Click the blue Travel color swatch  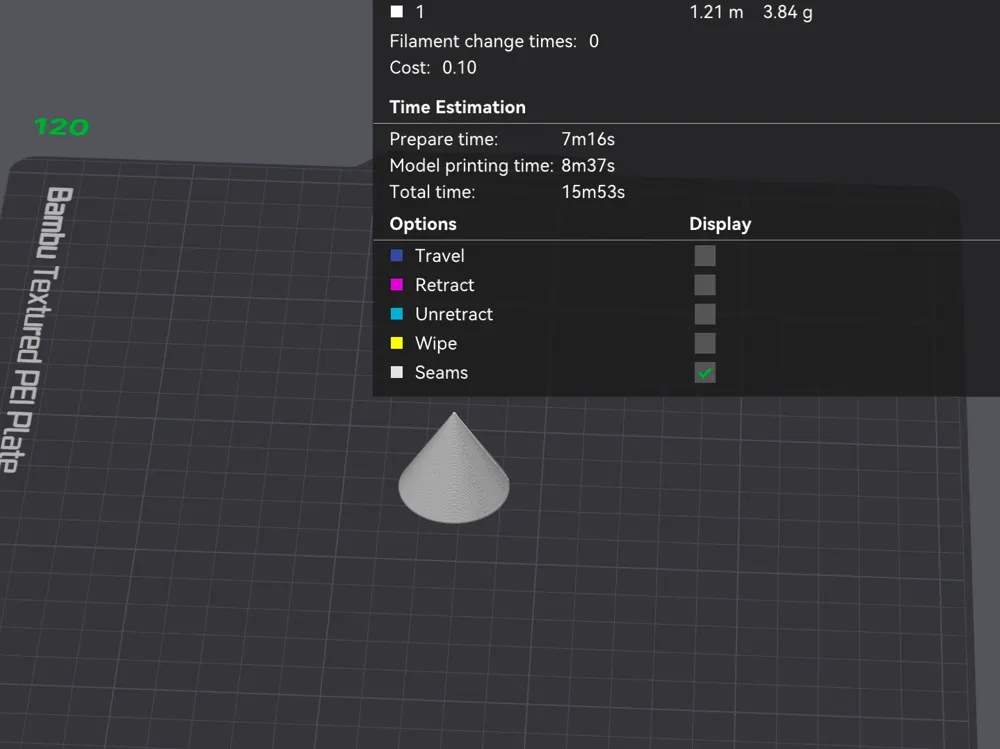(x=397, y=256)
